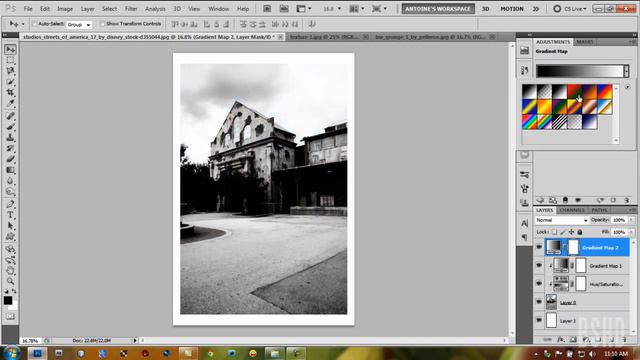640x360 pixels.
Task: Hide the Gradient Map 2 layer
Action: (539, 247)
